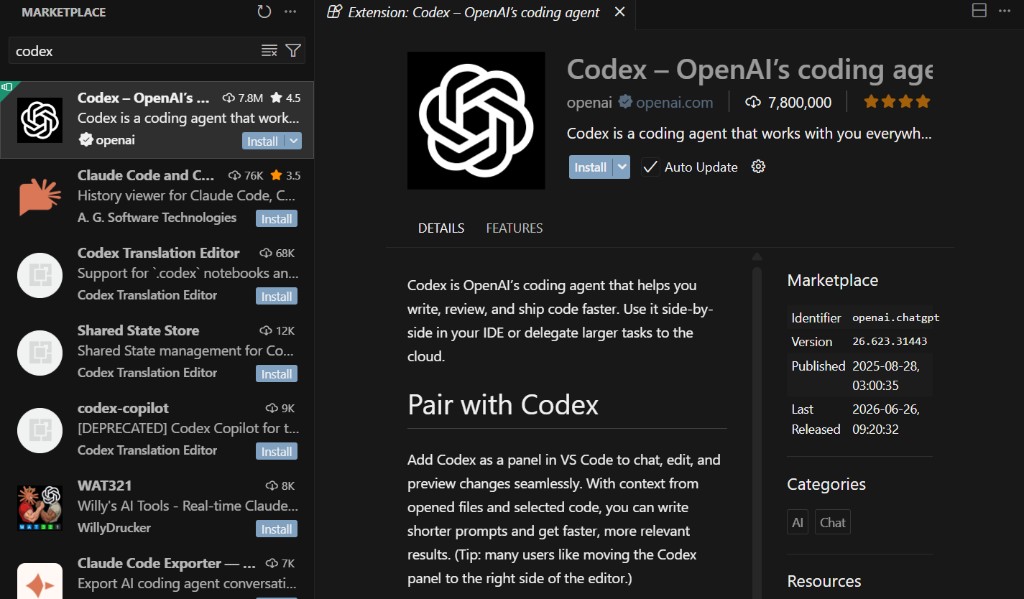The height and width of the screenshot is (599, 1024).
Task: Select the Codex Translation Editor title
Action: point(159,253)
